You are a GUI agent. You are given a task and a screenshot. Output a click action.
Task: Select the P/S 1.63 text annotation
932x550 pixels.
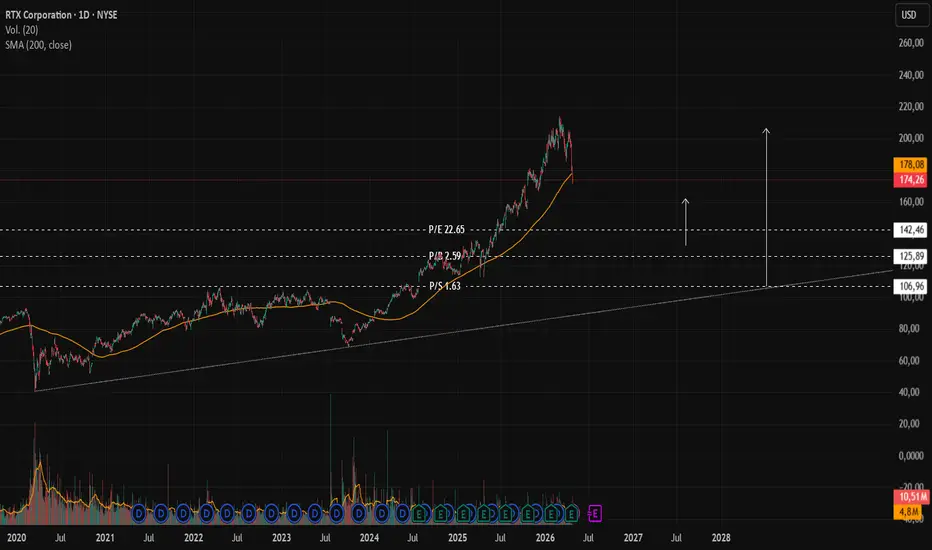445,286
